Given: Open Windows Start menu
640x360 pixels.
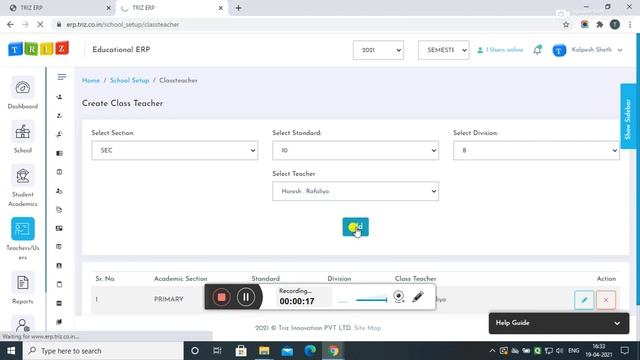Looking at the screenshot, I should [x=11, y=351].
